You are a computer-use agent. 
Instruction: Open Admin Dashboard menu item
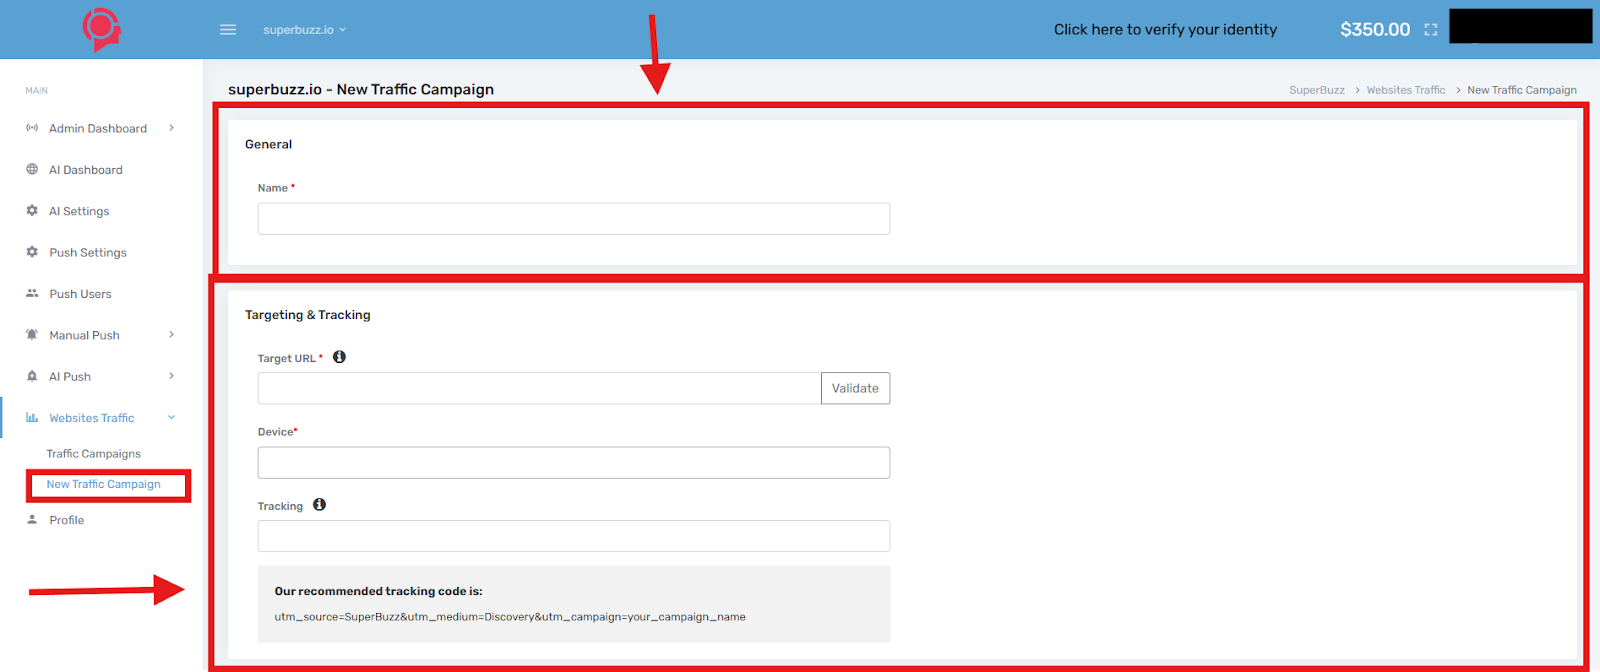tap(98, 128)
